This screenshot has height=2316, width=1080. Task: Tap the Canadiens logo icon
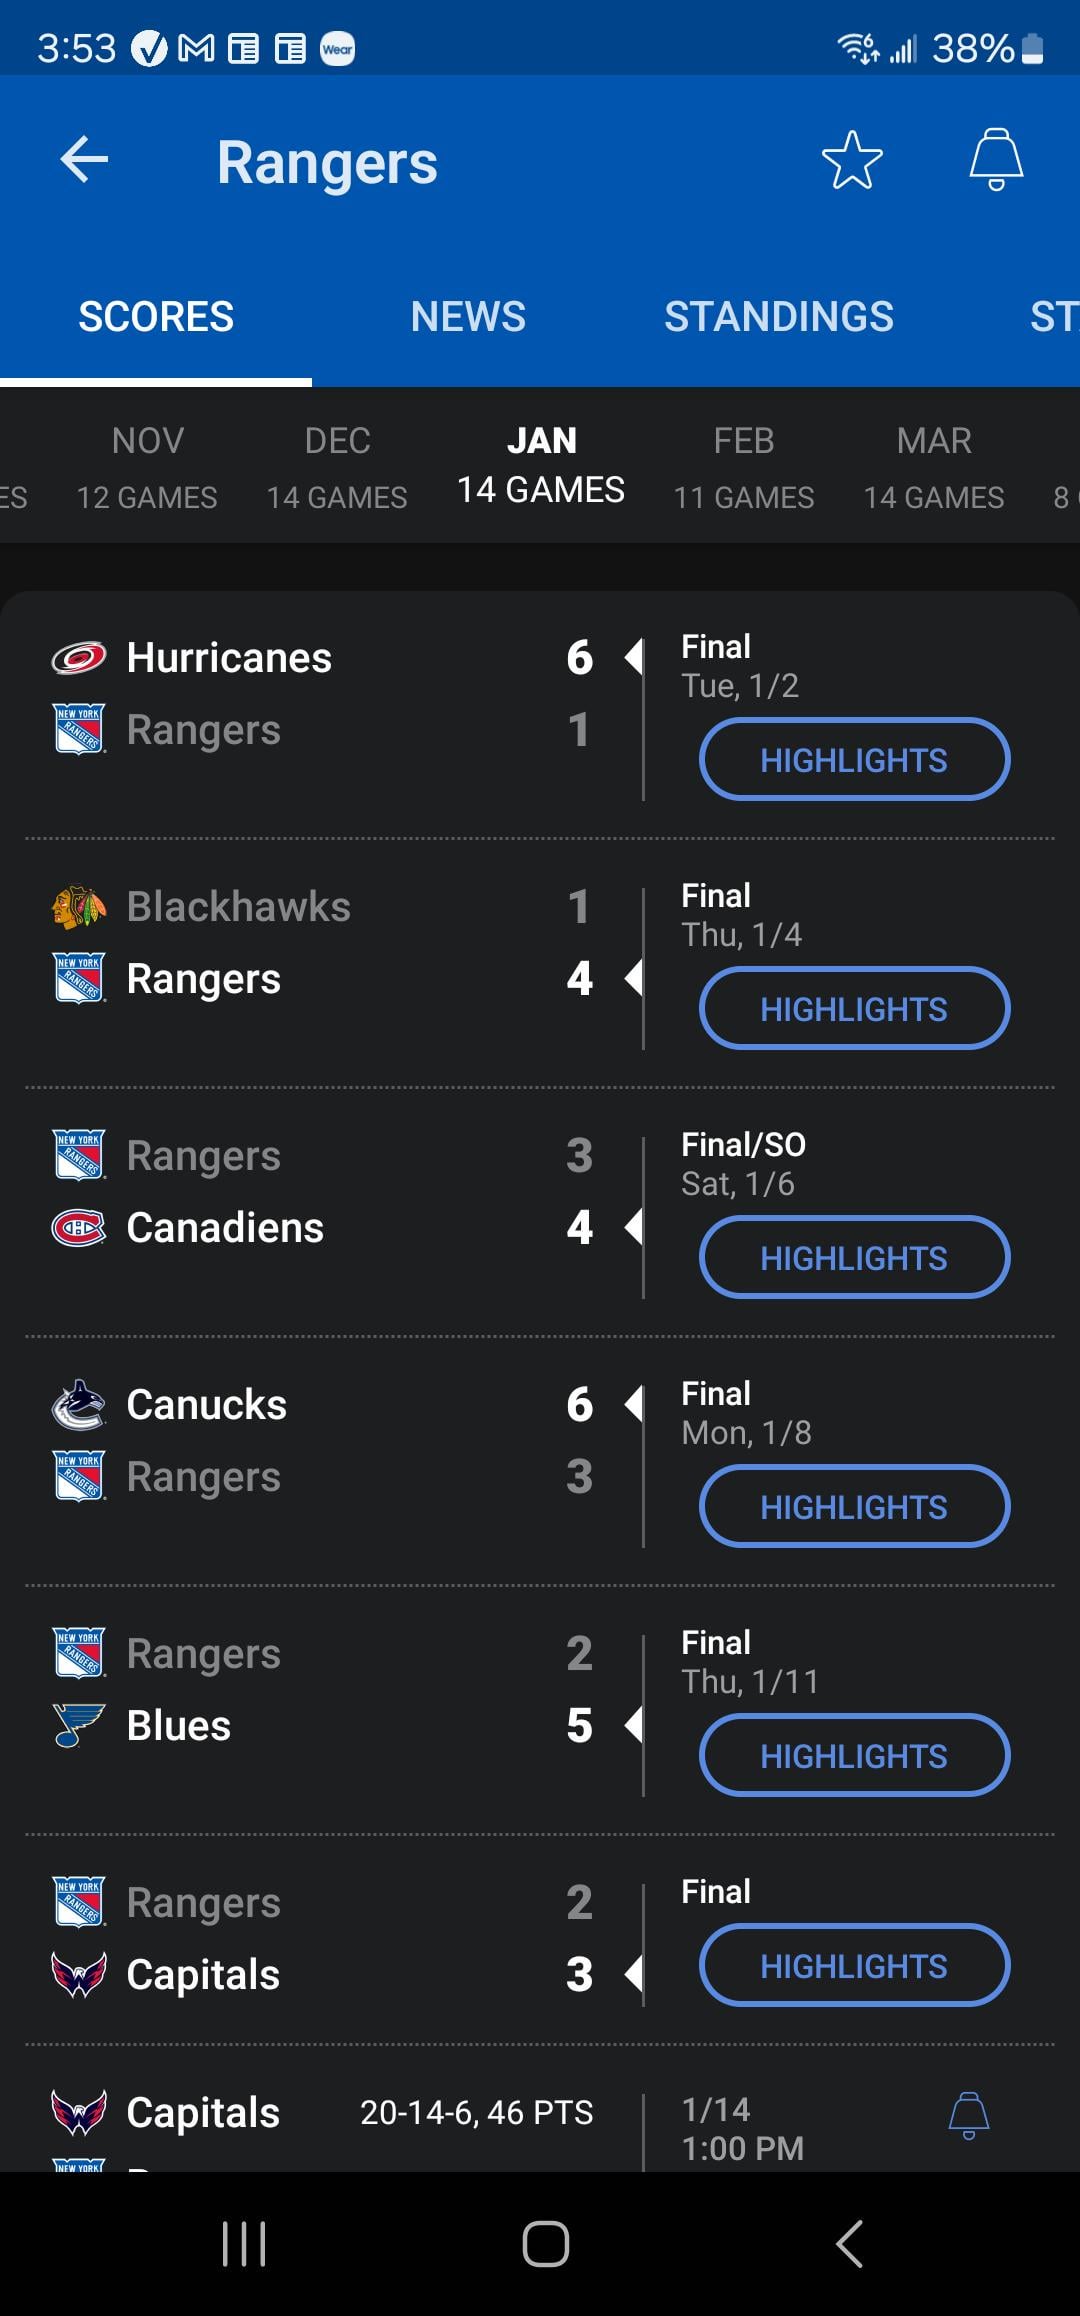[x=79, y=1228]
